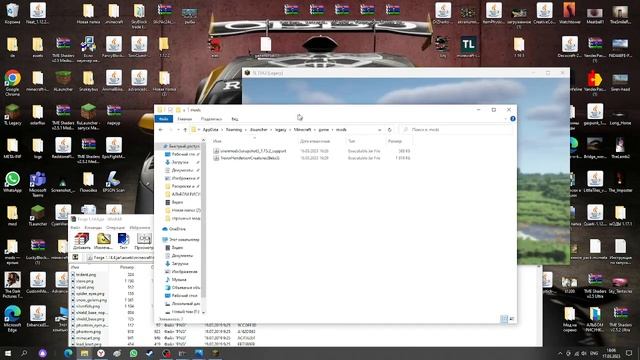
Task: Click legacy in the address path
Action: pos(280,130)
